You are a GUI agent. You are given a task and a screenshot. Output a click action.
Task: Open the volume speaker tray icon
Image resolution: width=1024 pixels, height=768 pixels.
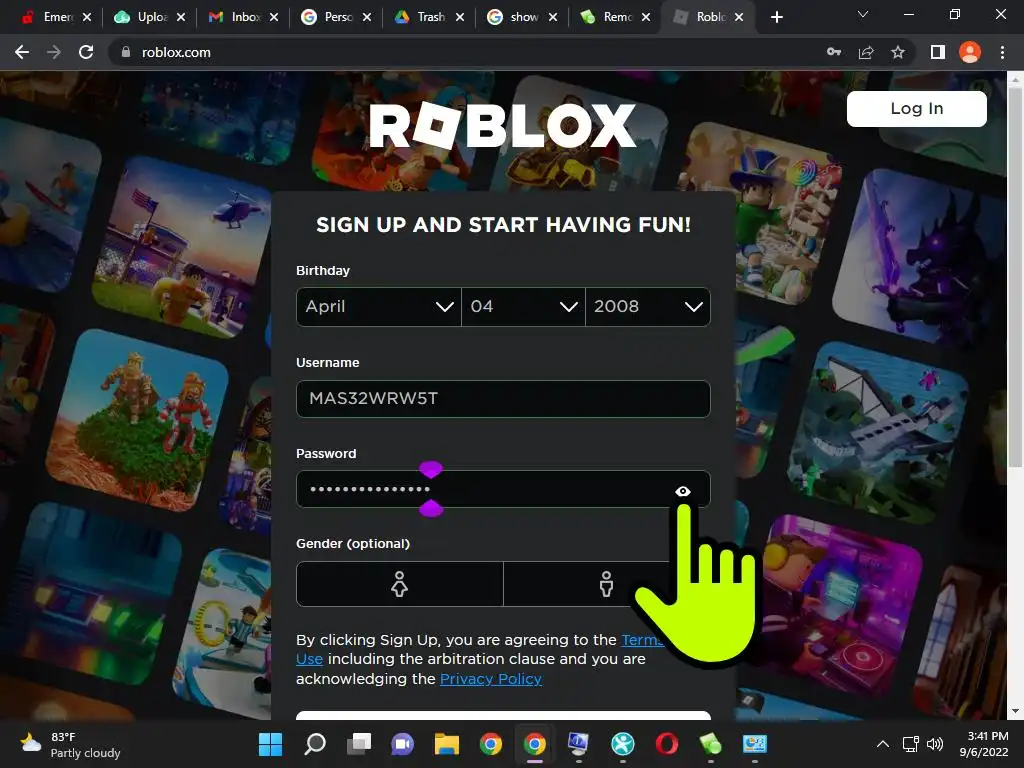935,744
